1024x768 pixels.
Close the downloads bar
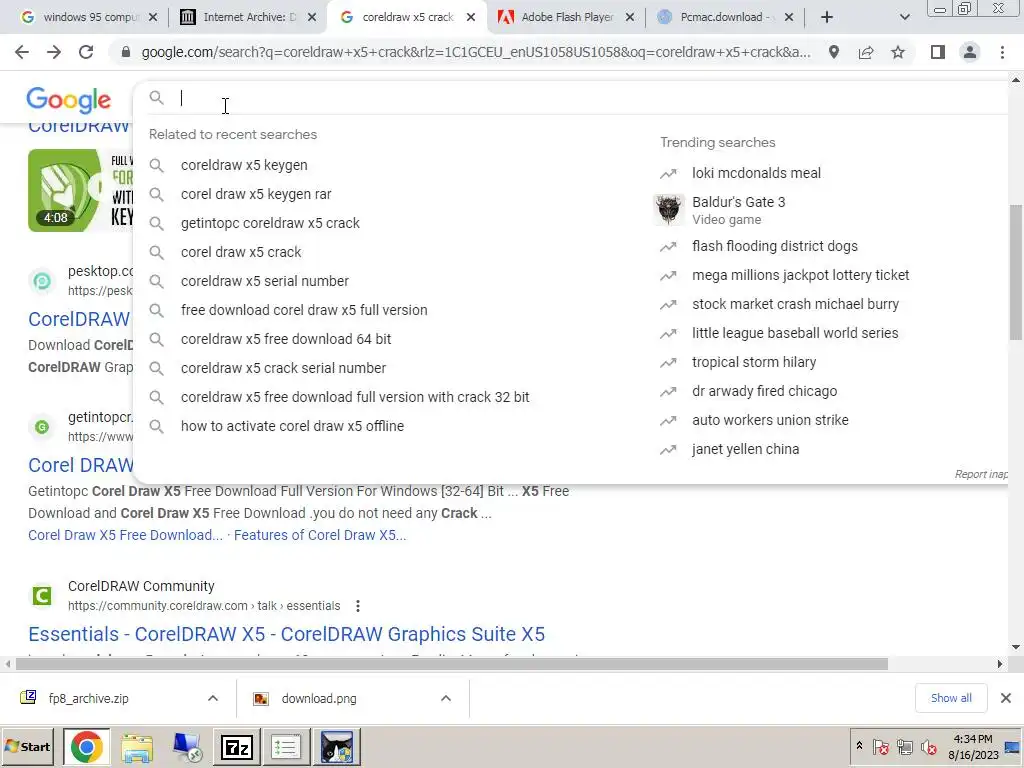pyautogui.click(x=1006, y=698)
